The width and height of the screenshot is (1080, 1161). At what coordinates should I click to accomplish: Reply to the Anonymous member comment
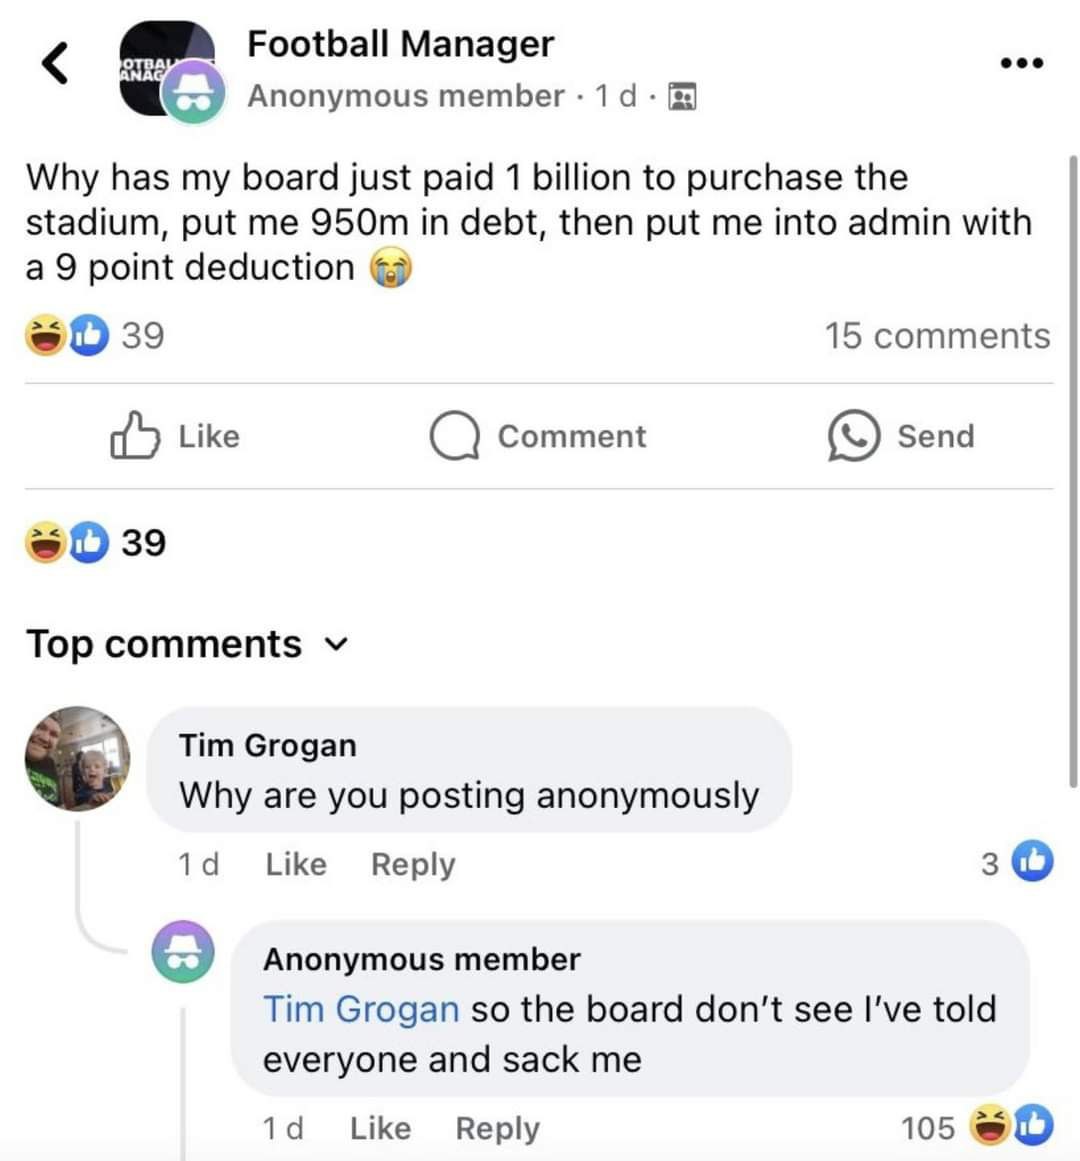[497, 1128]
